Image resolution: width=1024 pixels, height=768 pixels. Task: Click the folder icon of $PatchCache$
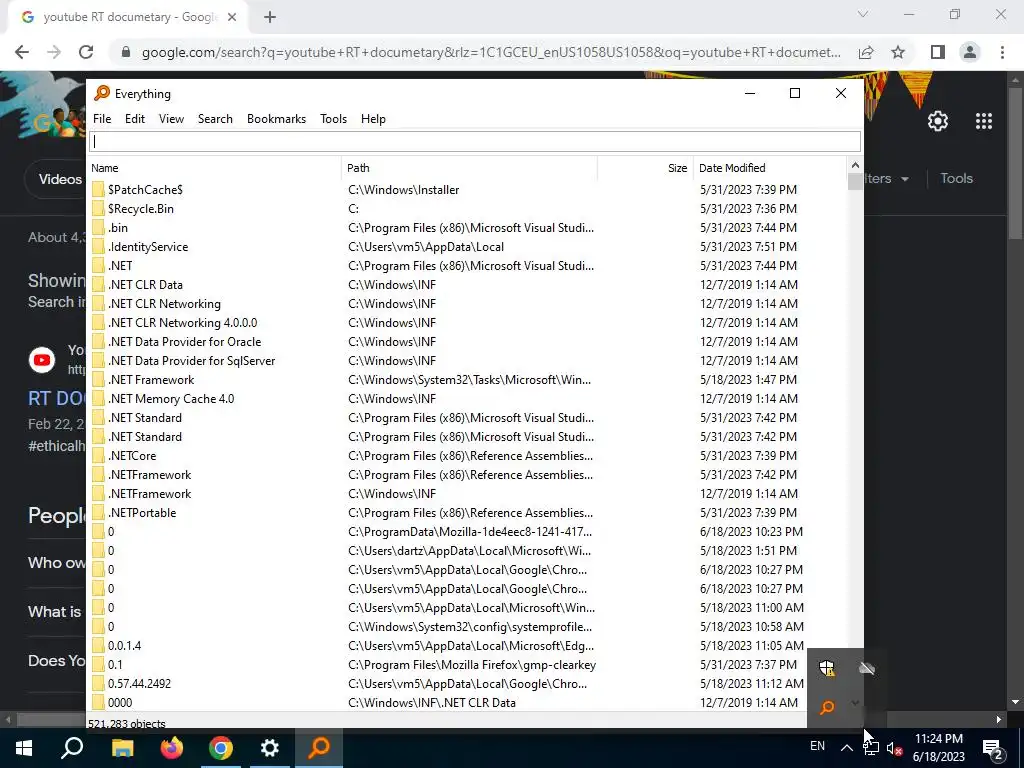98,189
